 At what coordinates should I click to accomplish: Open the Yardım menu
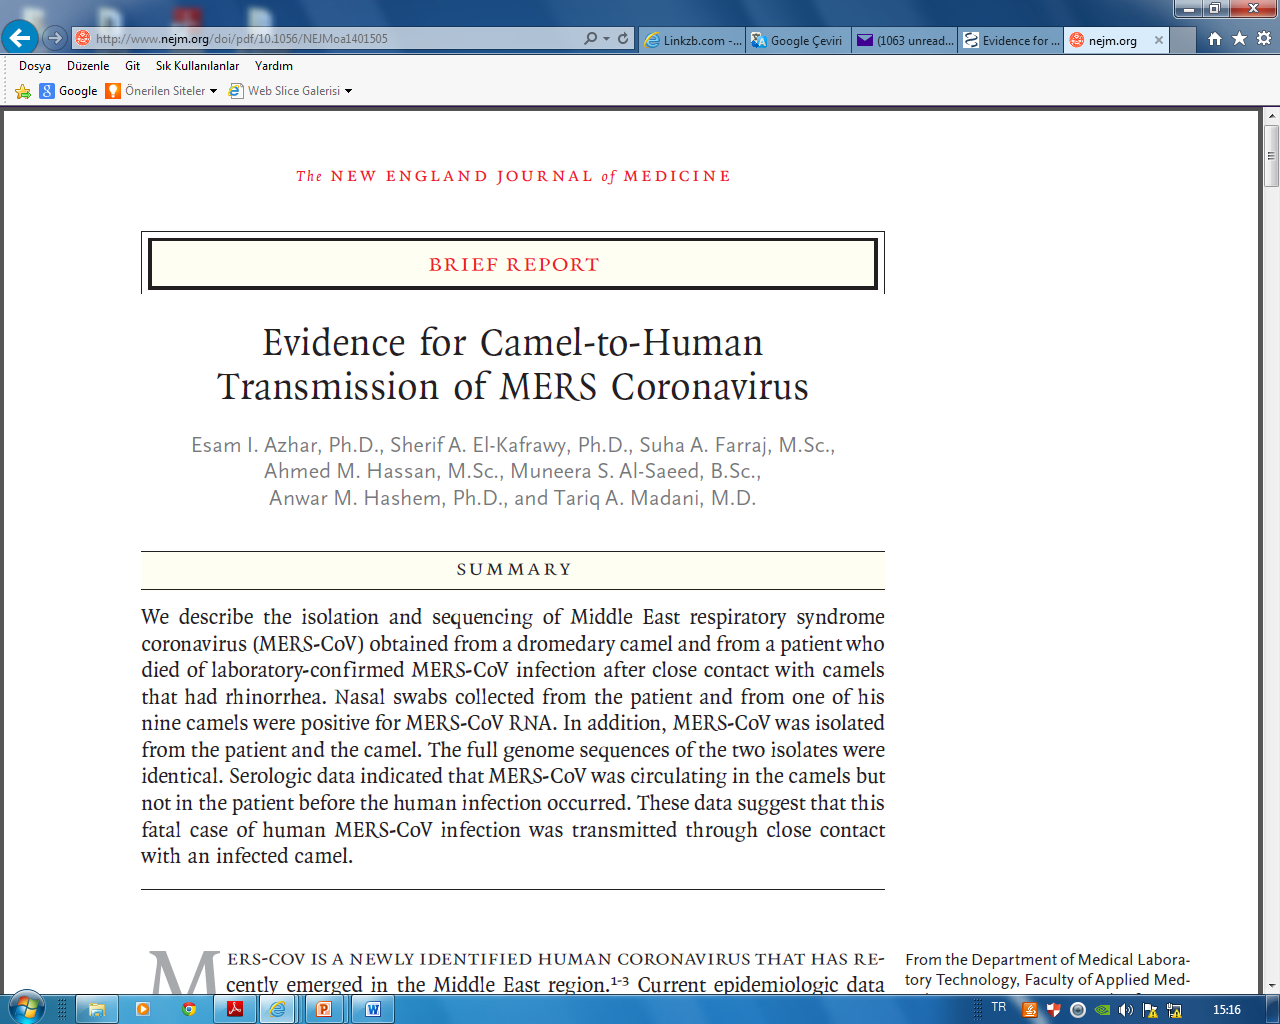click(274, 66)
